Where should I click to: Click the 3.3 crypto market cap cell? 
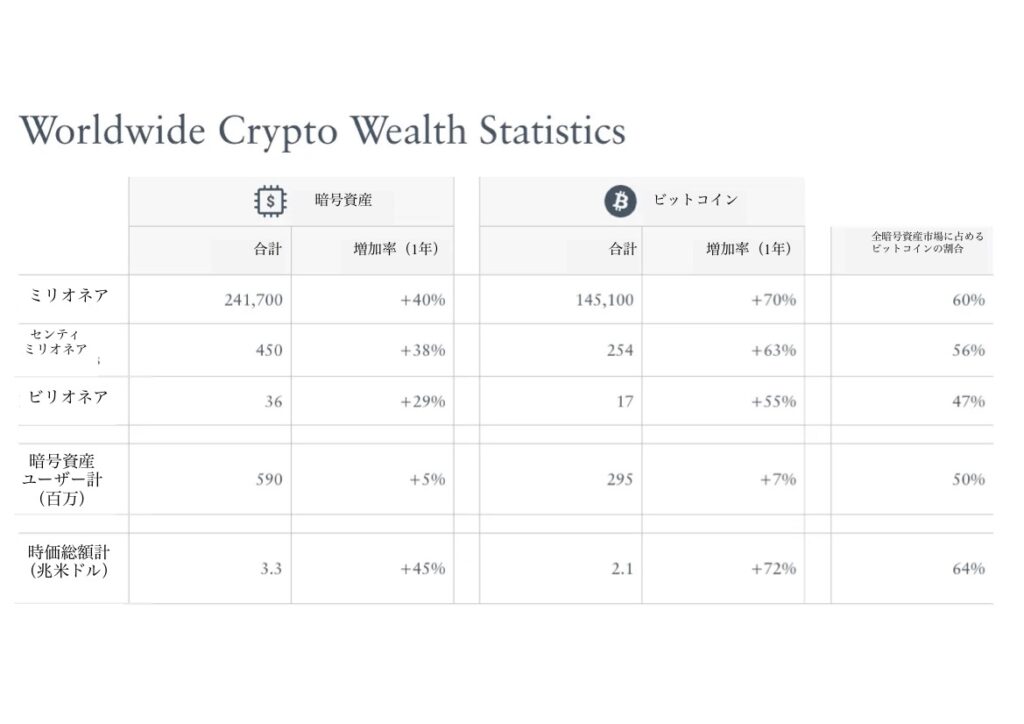tap(271, 568)
